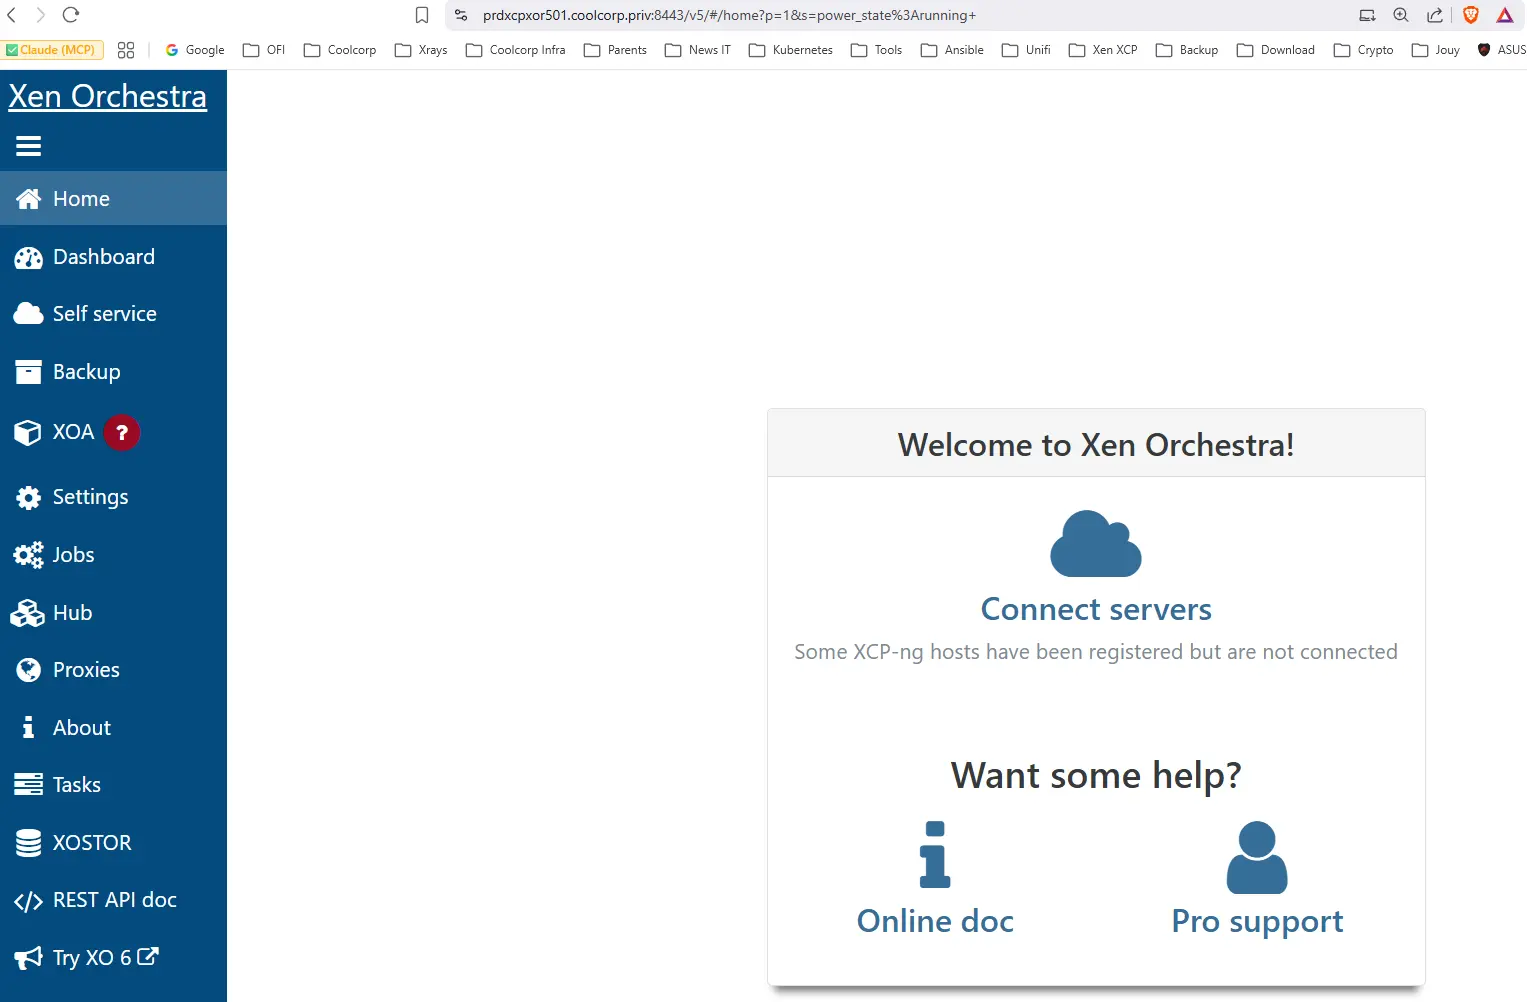Select the Proxies globe icon
Viewport: 1527px width, 1002px height.
(x=28, y=670)
